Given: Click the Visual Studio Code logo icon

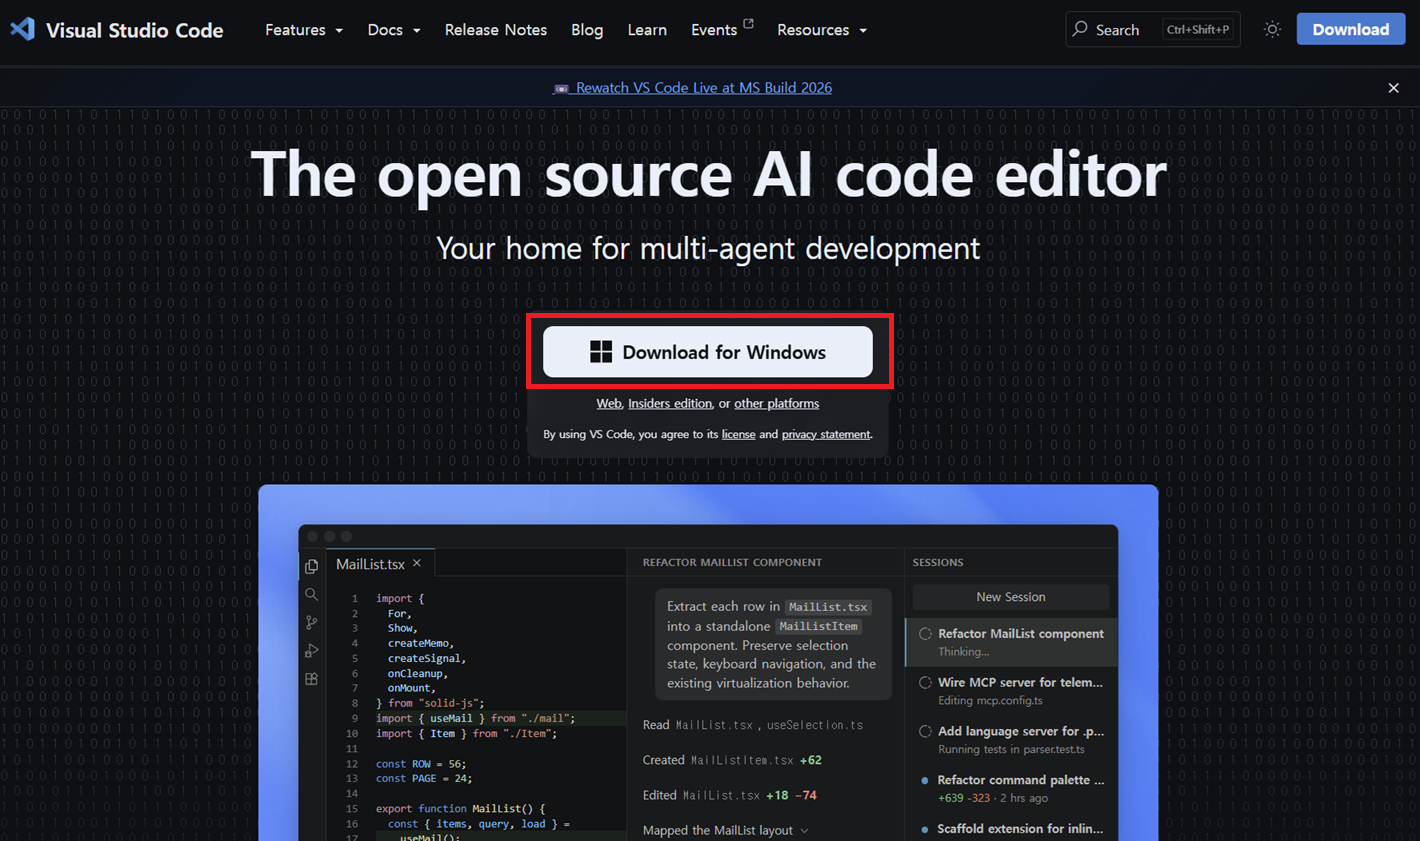Looking at the screenshot, I should pyautogui.click(x=22, y=29).
